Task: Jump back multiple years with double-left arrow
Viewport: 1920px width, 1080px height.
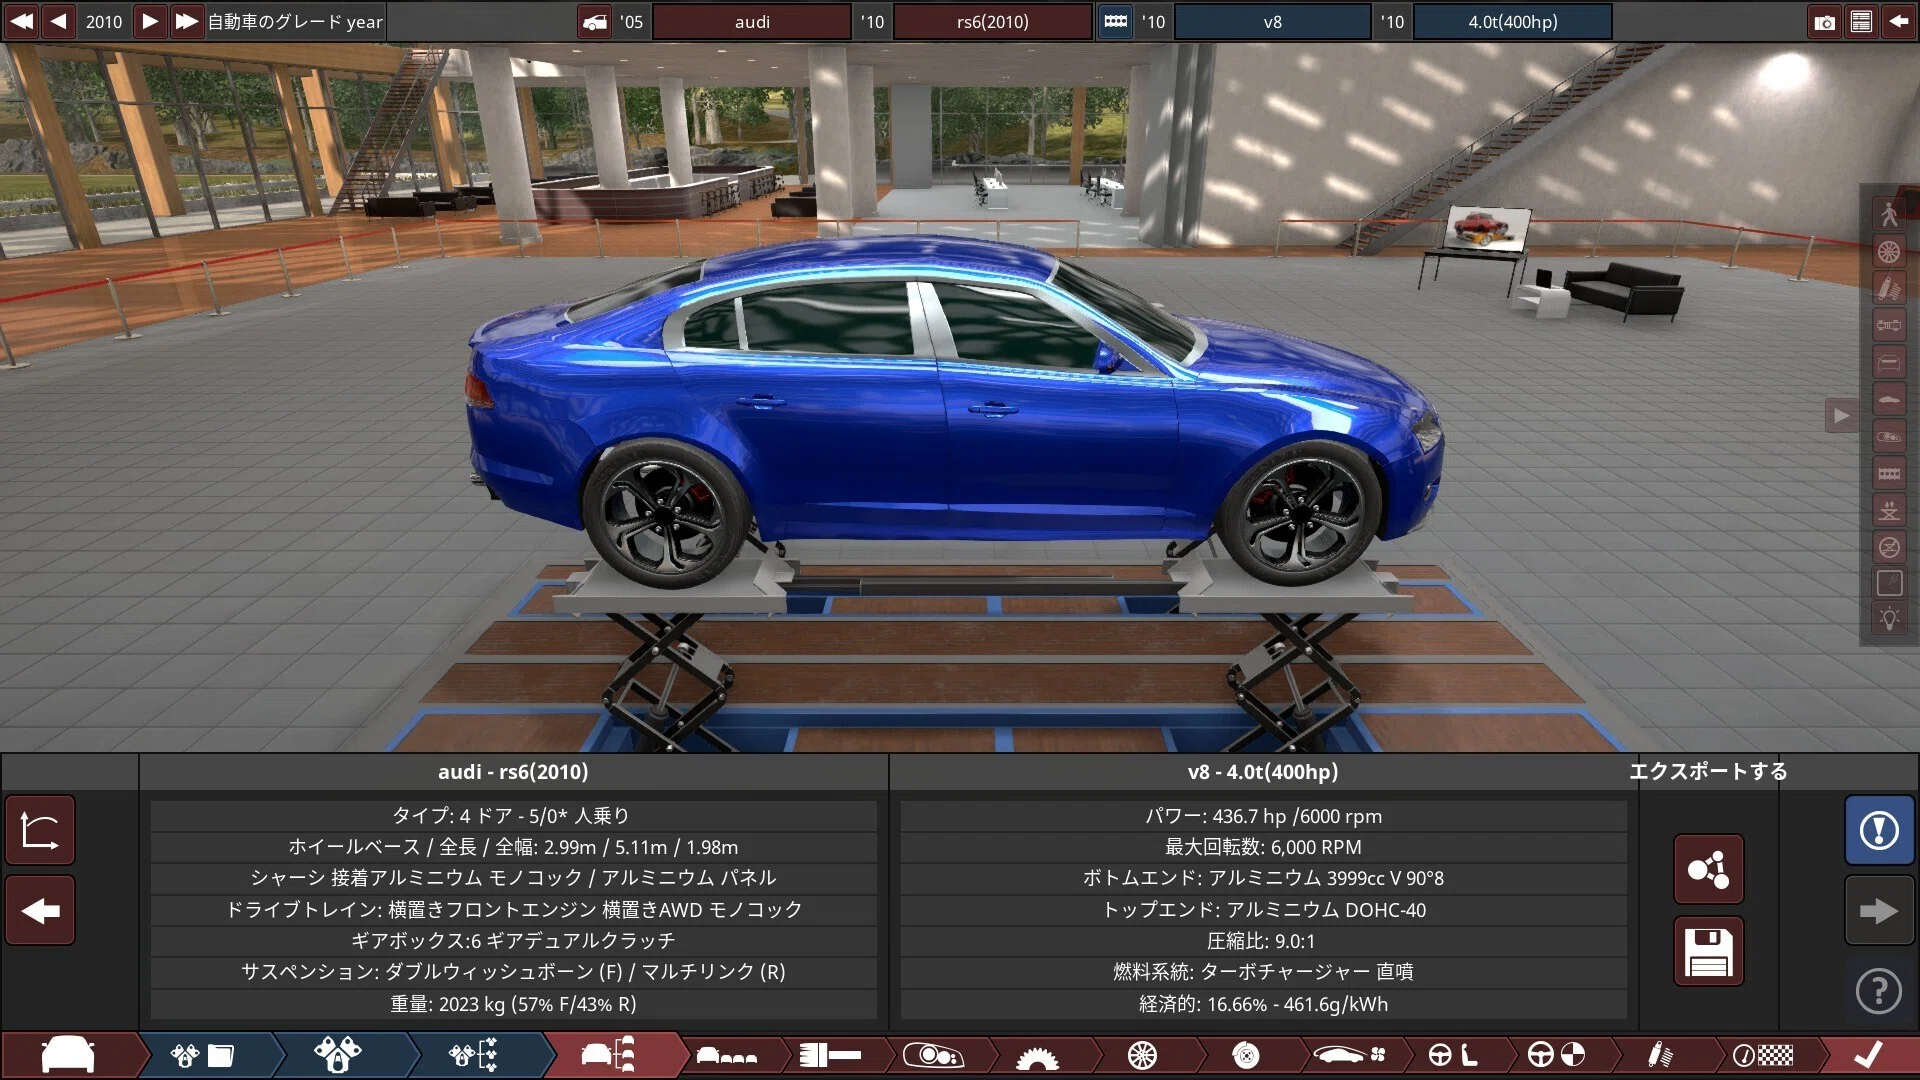Action: coord(22,21)
